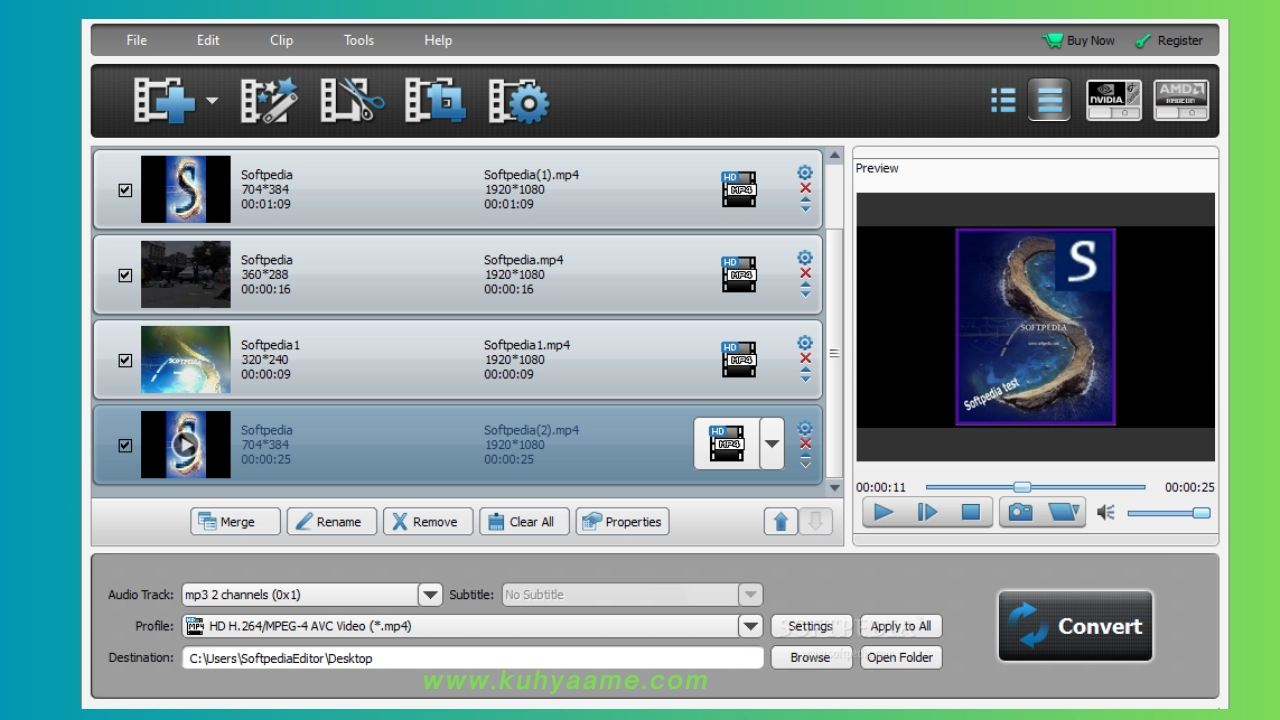Click the Merge button
This screenshot has height=720, width=1280.
[x=235, y=521]
